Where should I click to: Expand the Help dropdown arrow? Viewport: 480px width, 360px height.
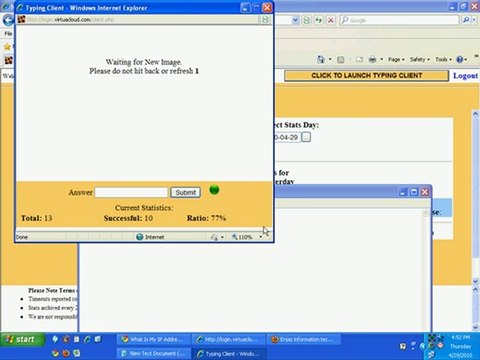pos(466,59)
